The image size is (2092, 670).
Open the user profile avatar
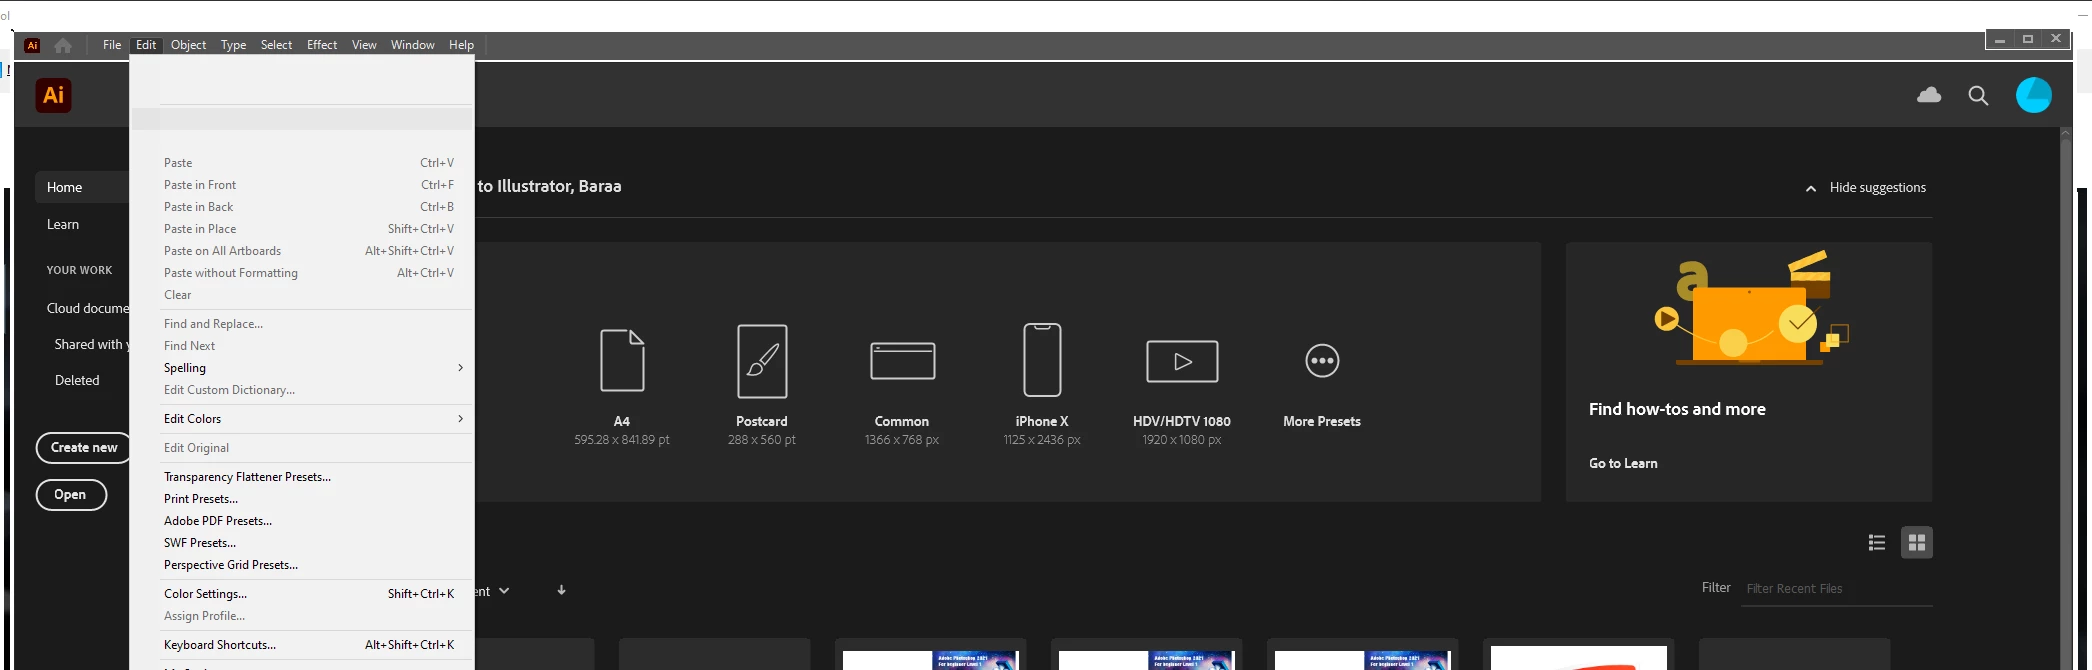2034,95
